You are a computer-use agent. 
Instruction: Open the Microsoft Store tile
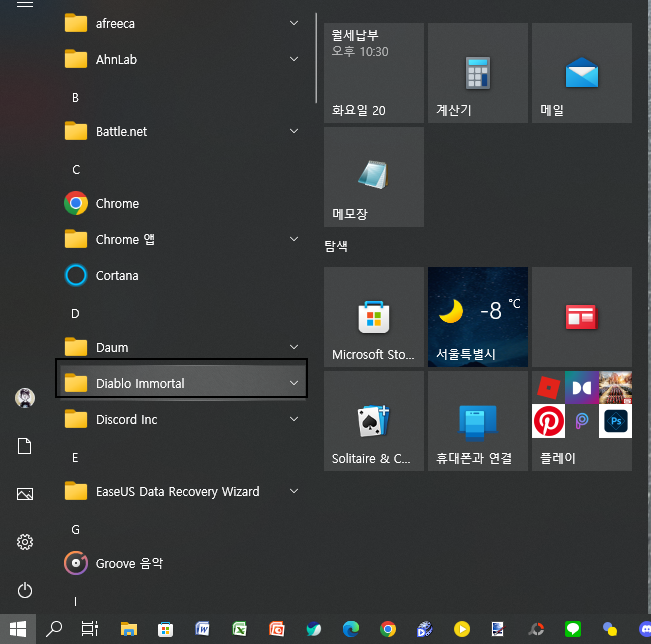coord(373,317)
